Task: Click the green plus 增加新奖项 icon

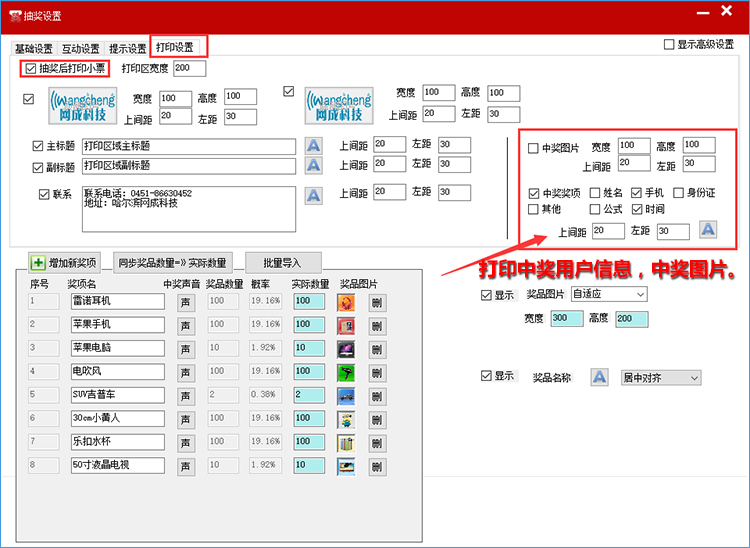Action: click(x=38, y=263)
